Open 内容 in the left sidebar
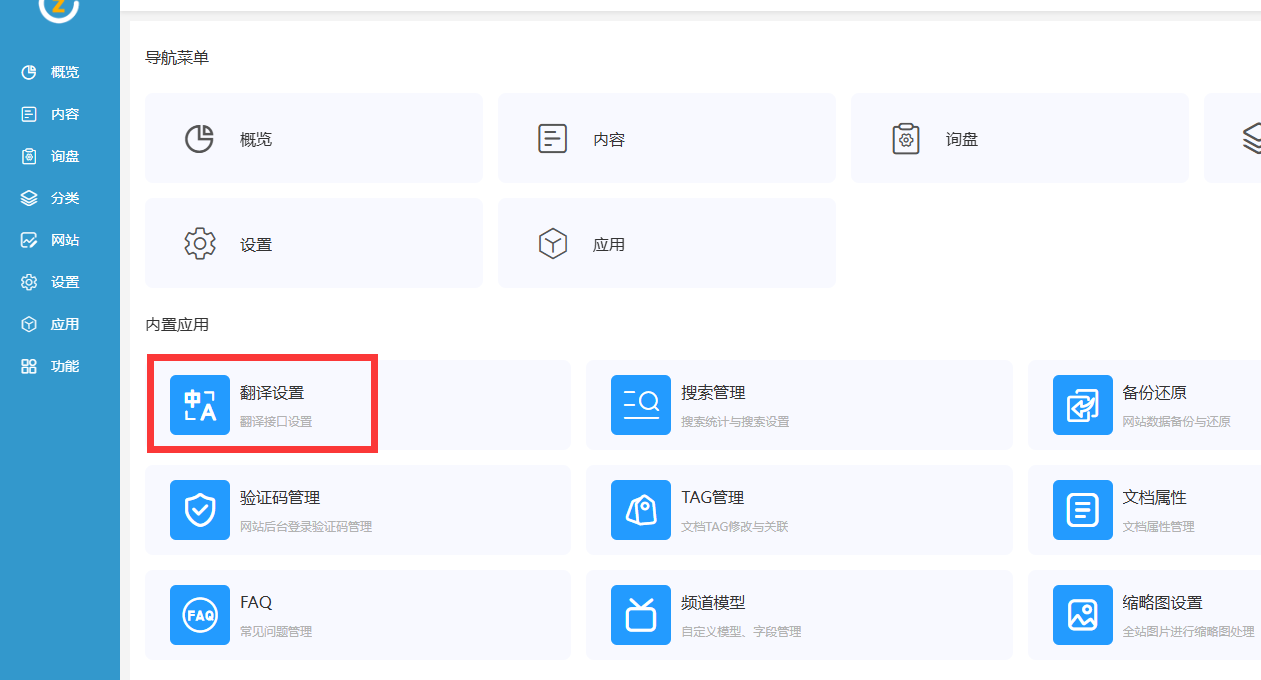Viewport: 1261px width, 680px height. 64,114
